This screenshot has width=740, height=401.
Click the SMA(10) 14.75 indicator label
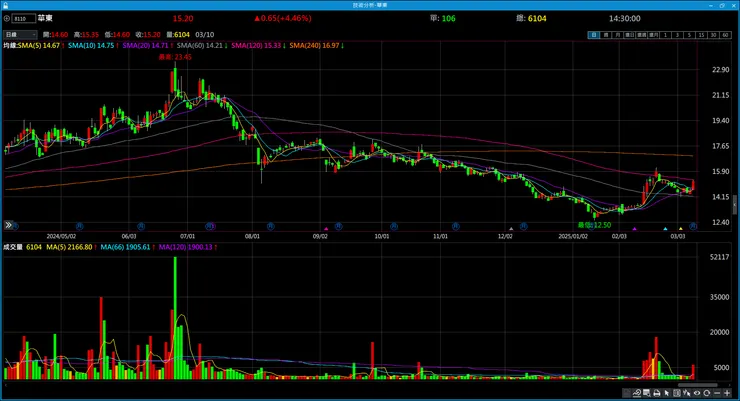coord(91,46)
